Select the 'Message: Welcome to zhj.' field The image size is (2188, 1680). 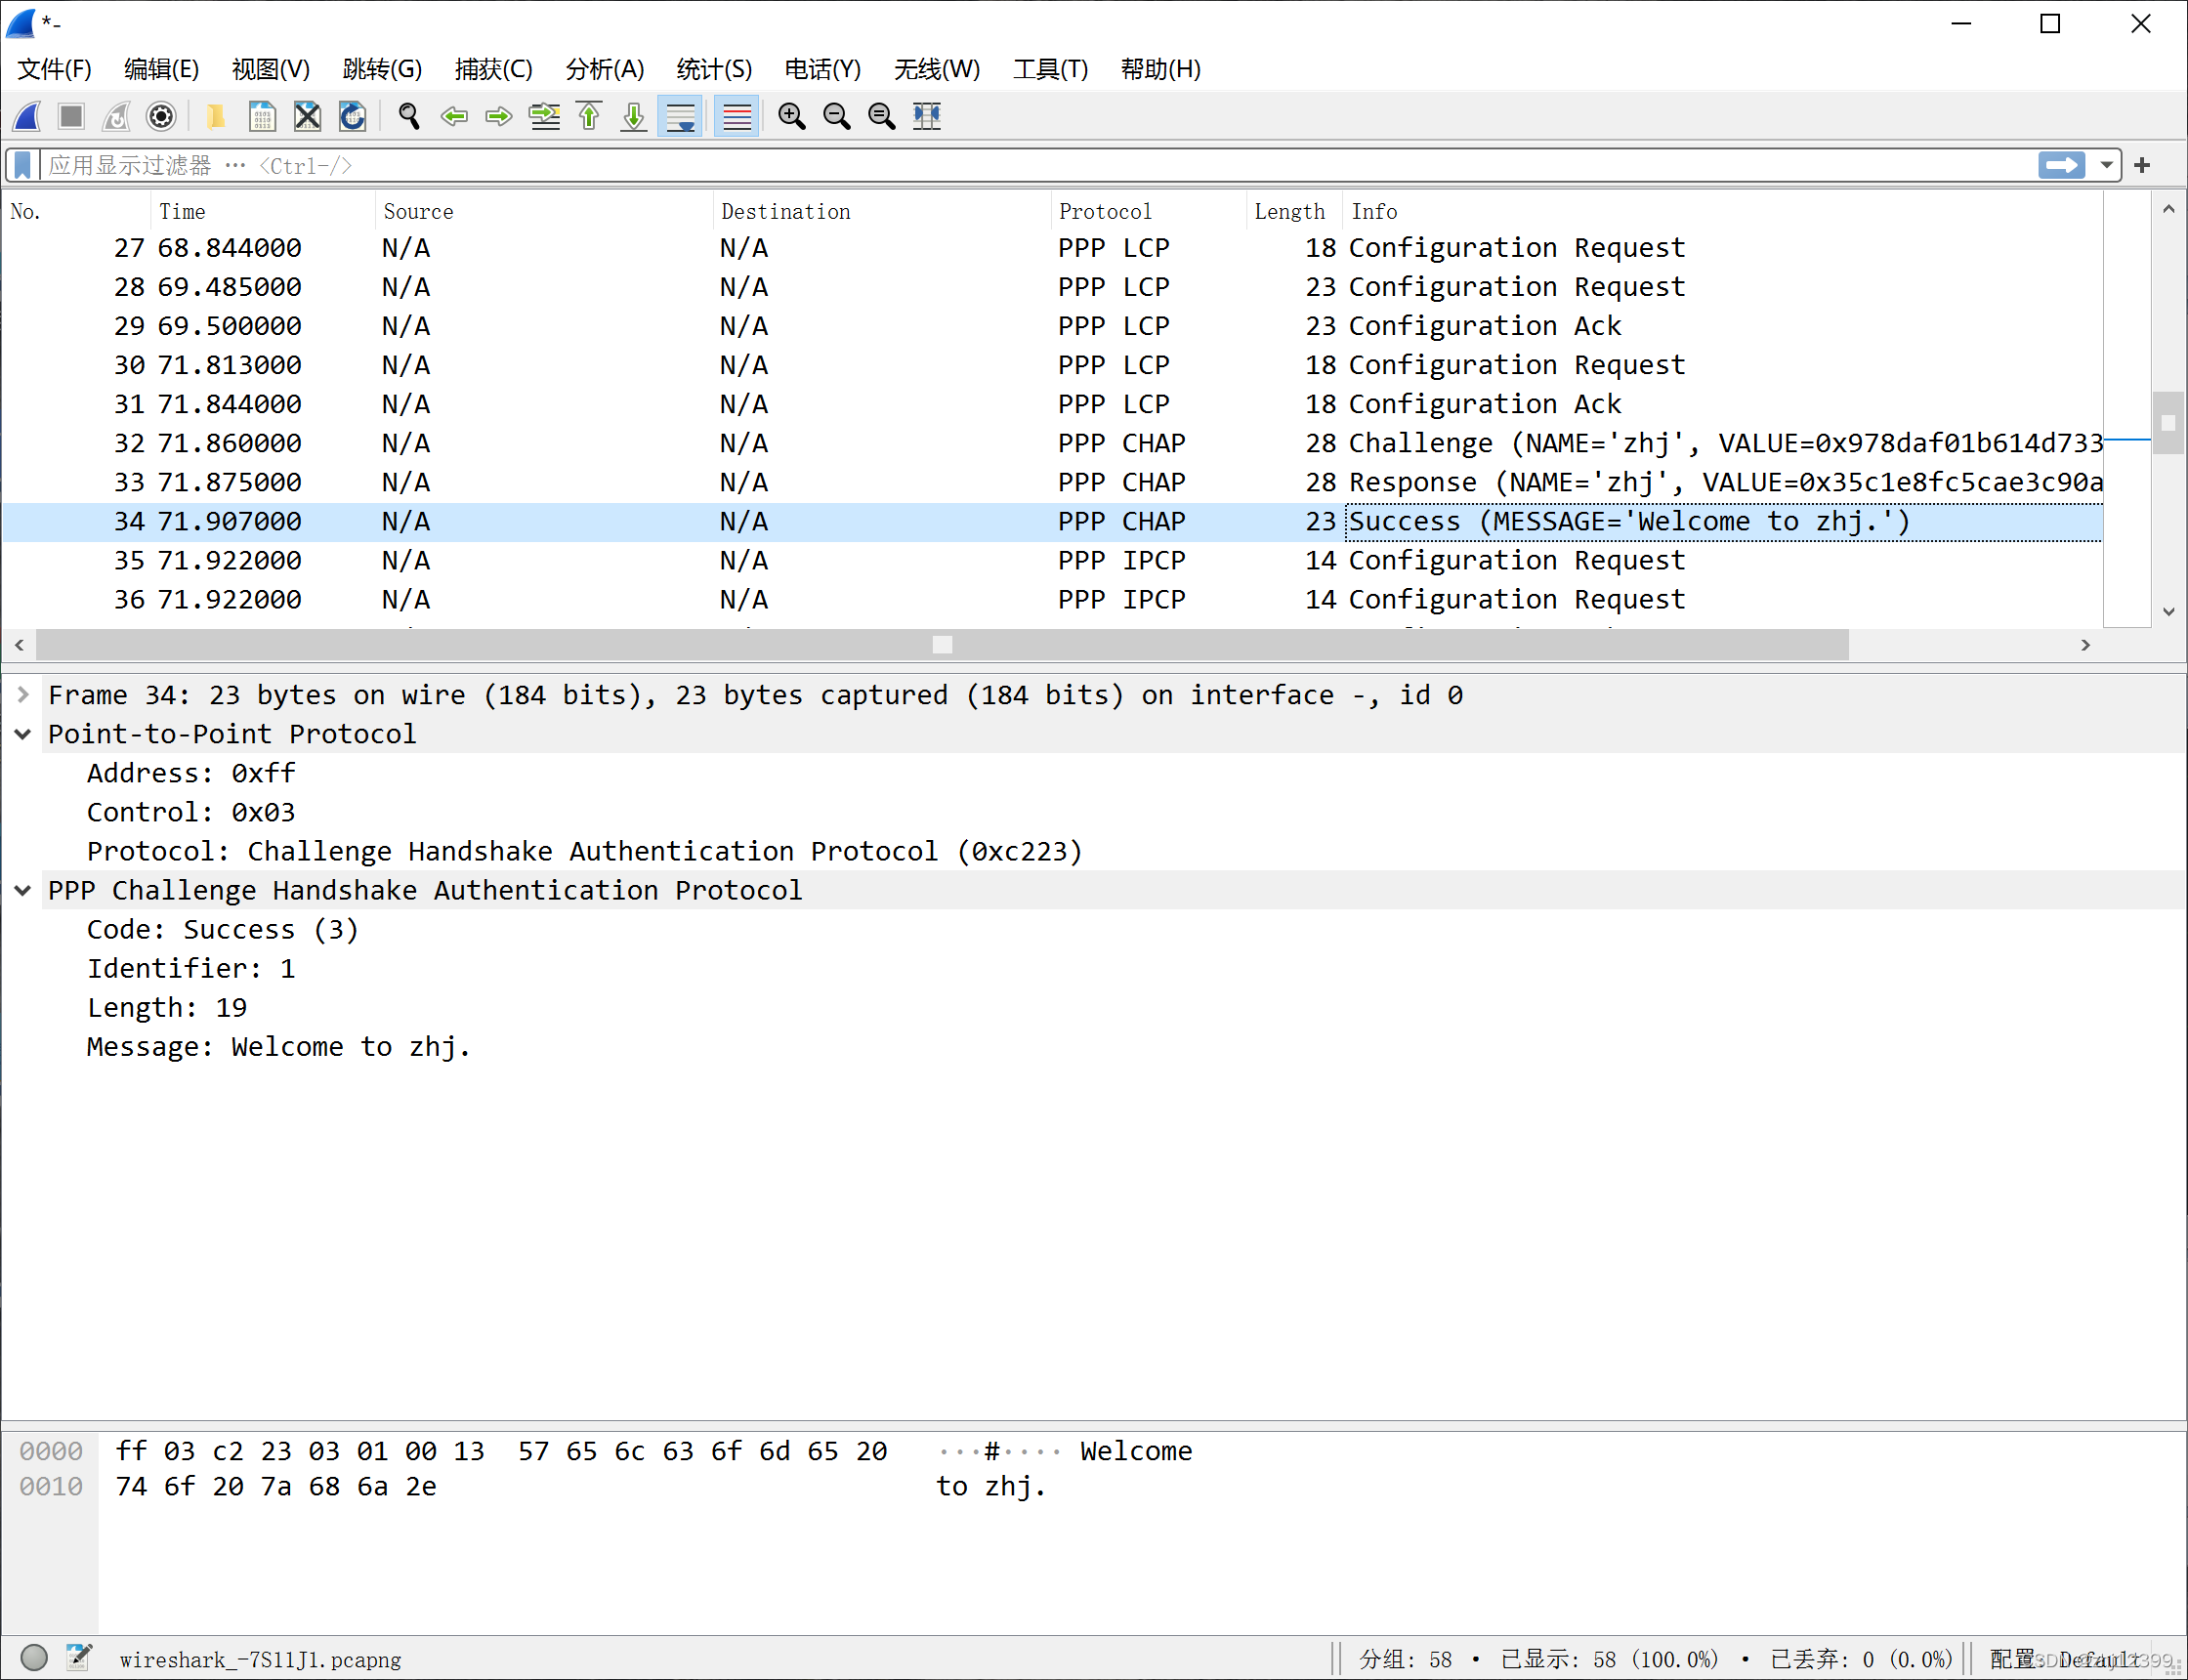tap(278, 1047)
